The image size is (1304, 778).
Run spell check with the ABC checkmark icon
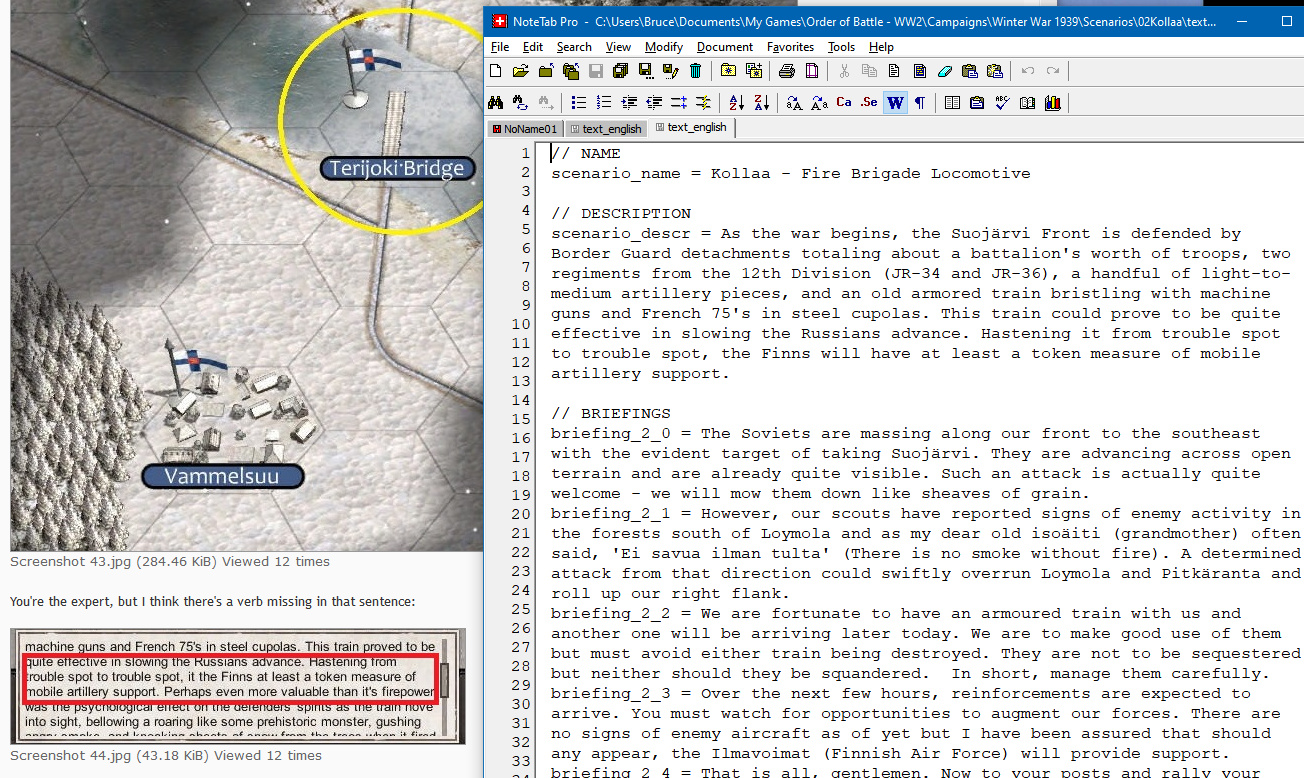(x=1002, y=102)
